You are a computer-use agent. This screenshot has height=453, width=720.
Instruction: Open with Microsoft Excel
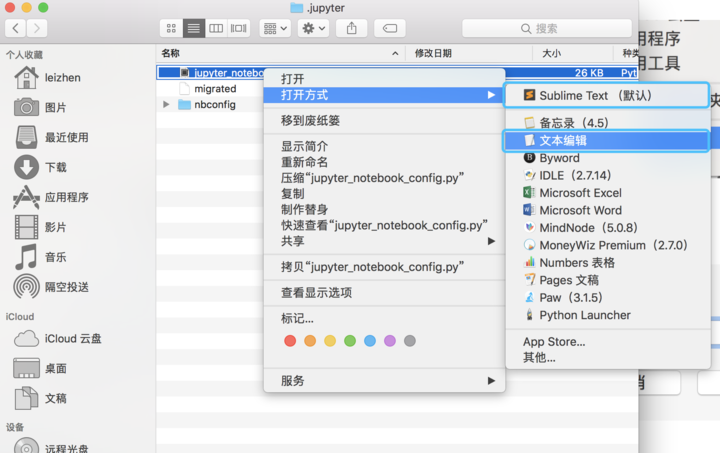pos(608,193)
